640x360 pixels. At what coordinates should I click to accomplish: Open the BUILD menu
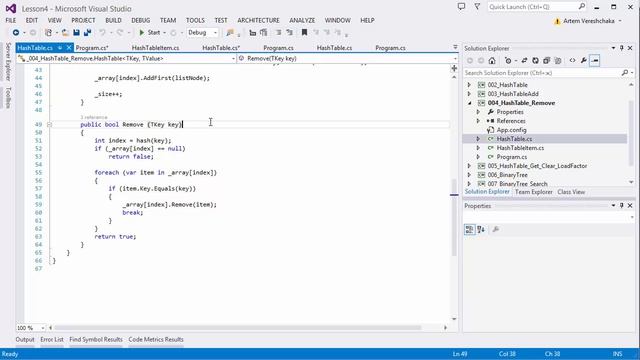pos(113,20)
